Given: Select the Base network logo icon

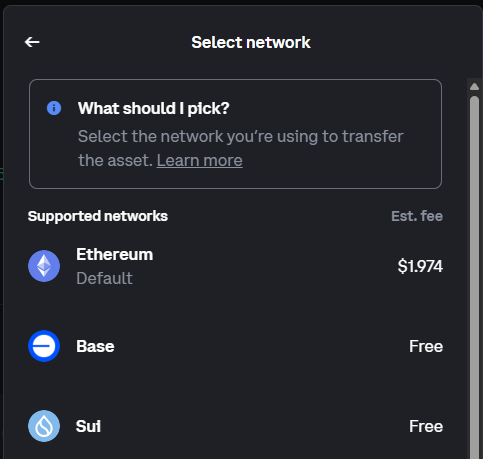Looking at the screenshot, I should click(44, 346).
